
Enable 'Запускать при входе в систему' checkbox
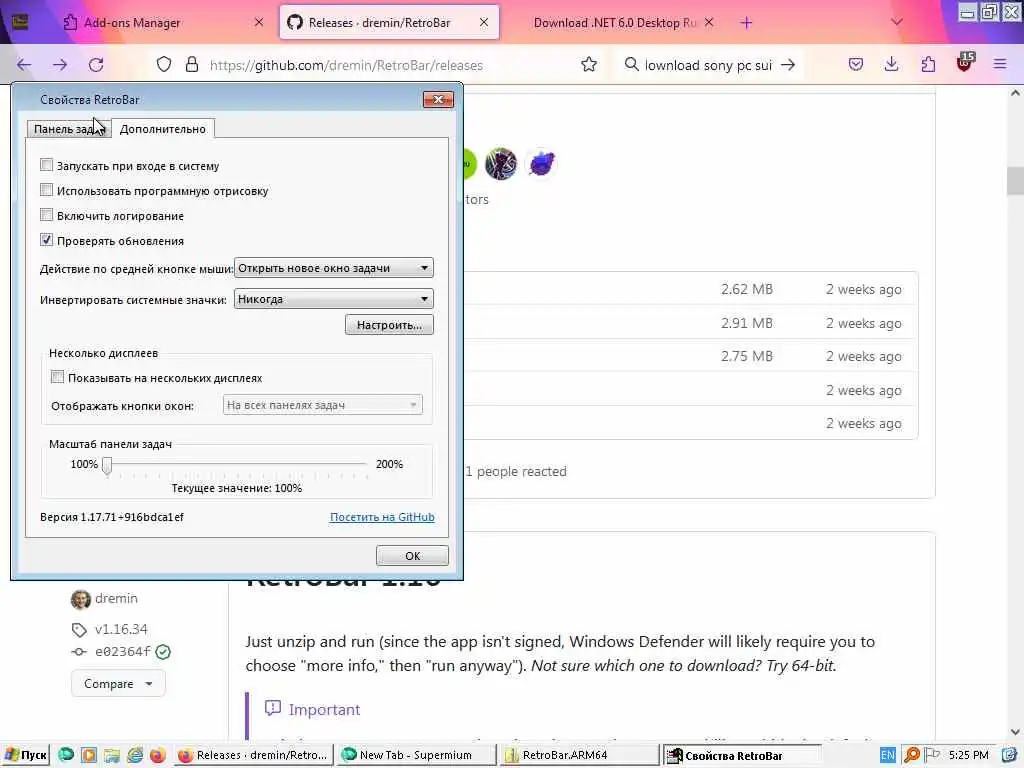(x=46, y=165)
